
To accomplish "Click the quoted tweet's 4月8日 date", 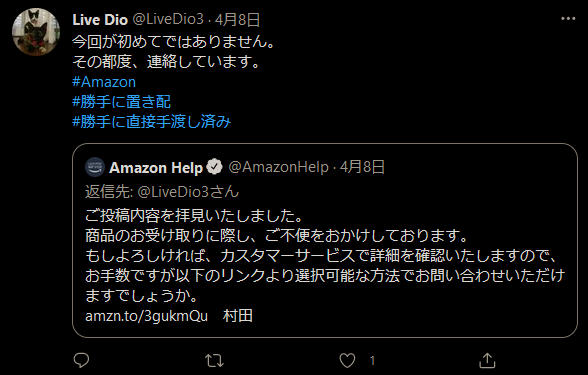I will point(362,167).
